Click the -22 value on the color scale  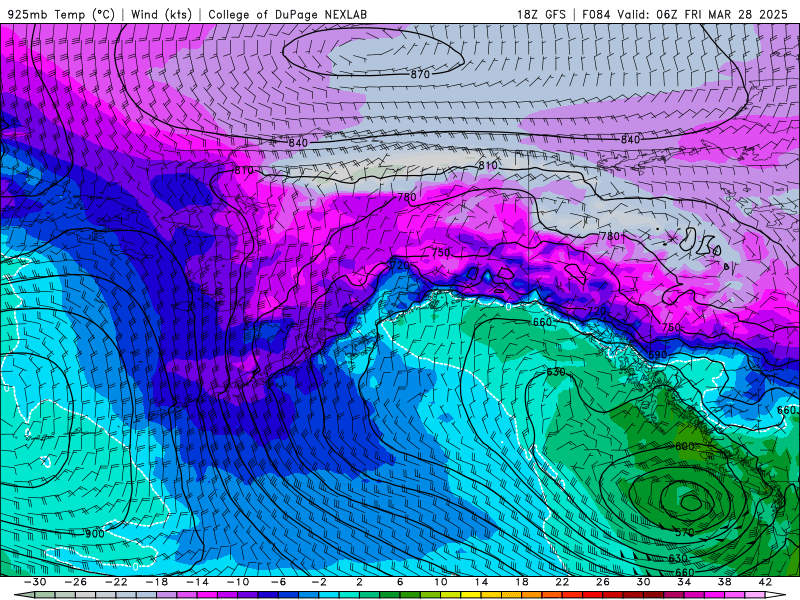click(x=116, y=582)
